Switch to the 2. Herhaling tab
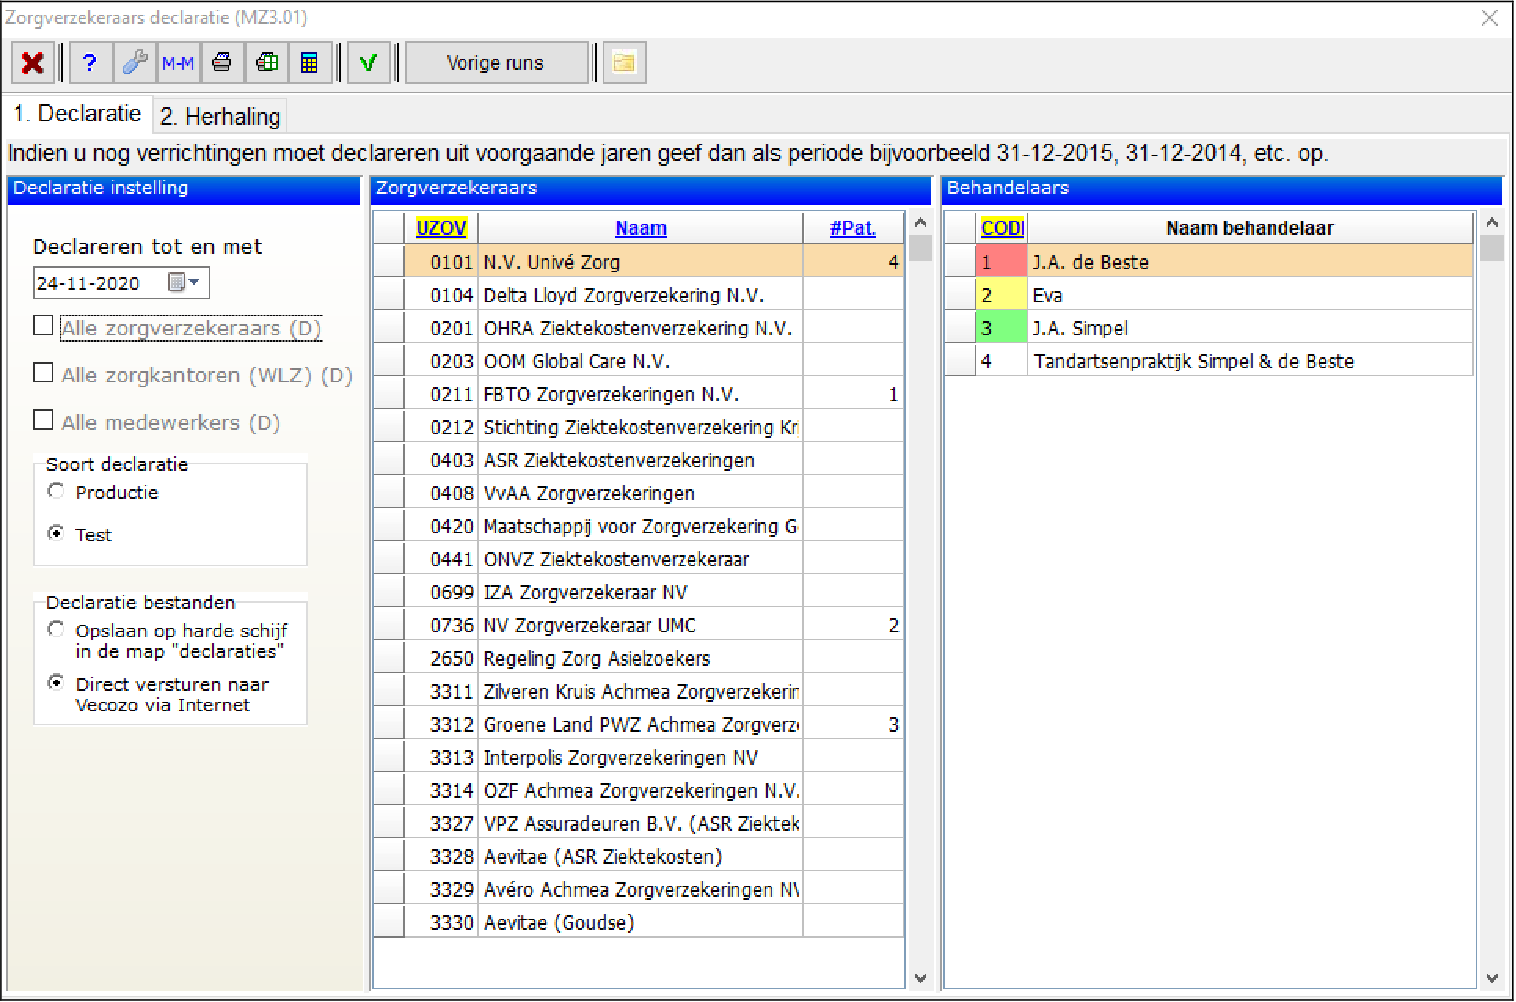Viewport: 1516px width, 1002px height. (220, 116)
